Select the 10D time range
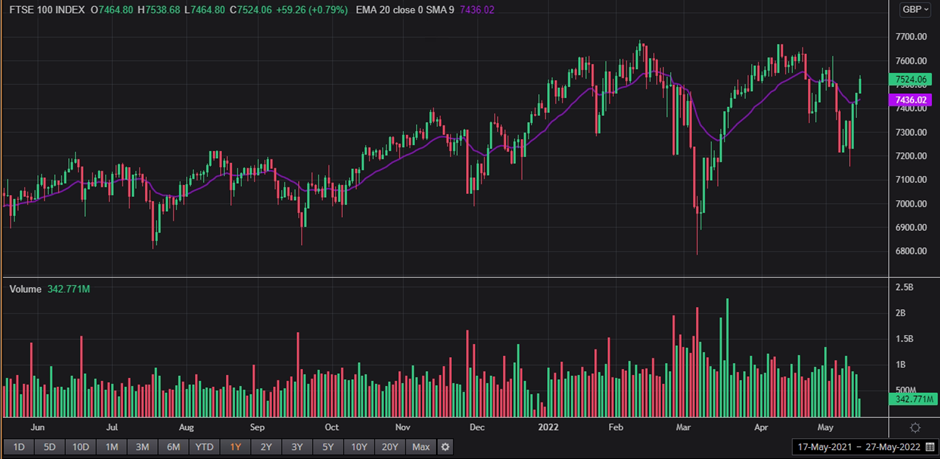 [x=81, y=447]
